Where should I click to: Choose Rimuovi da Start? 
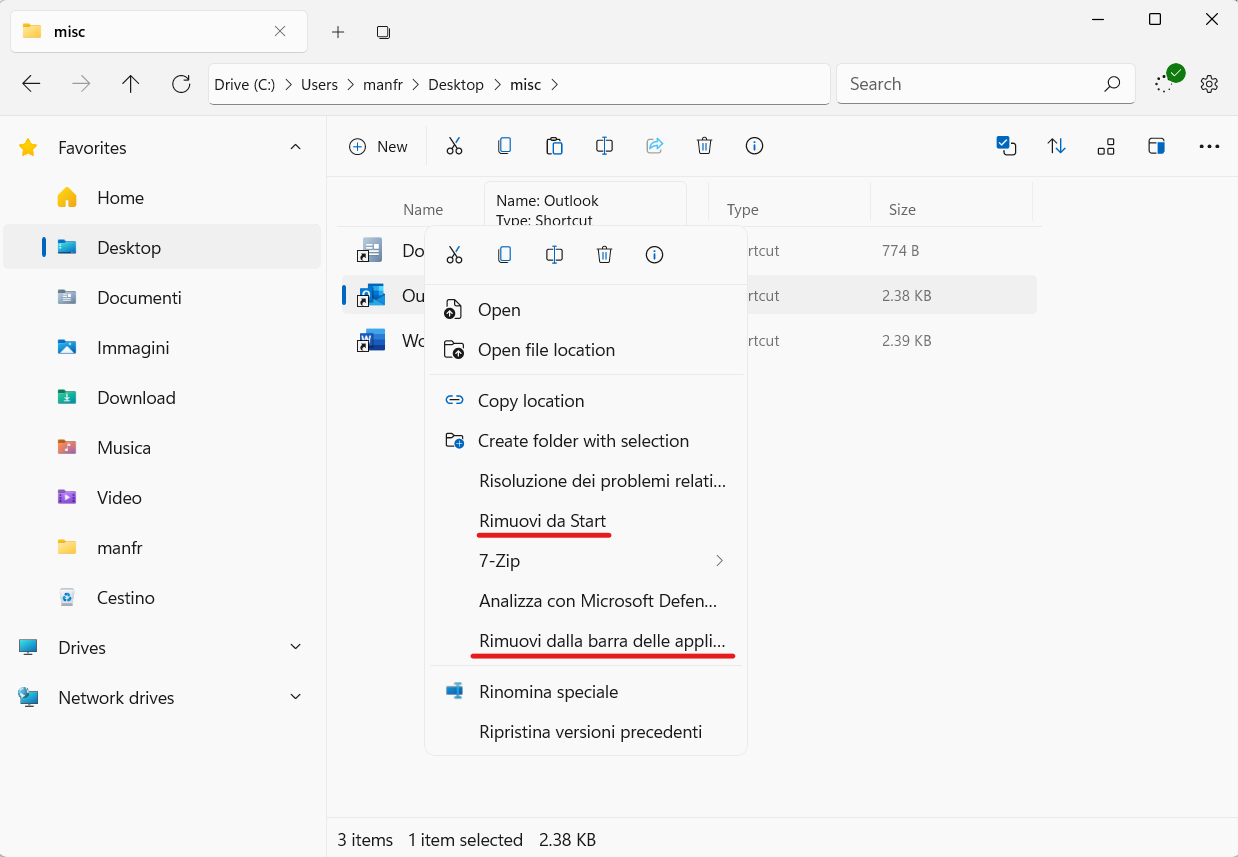pos(586,521)
